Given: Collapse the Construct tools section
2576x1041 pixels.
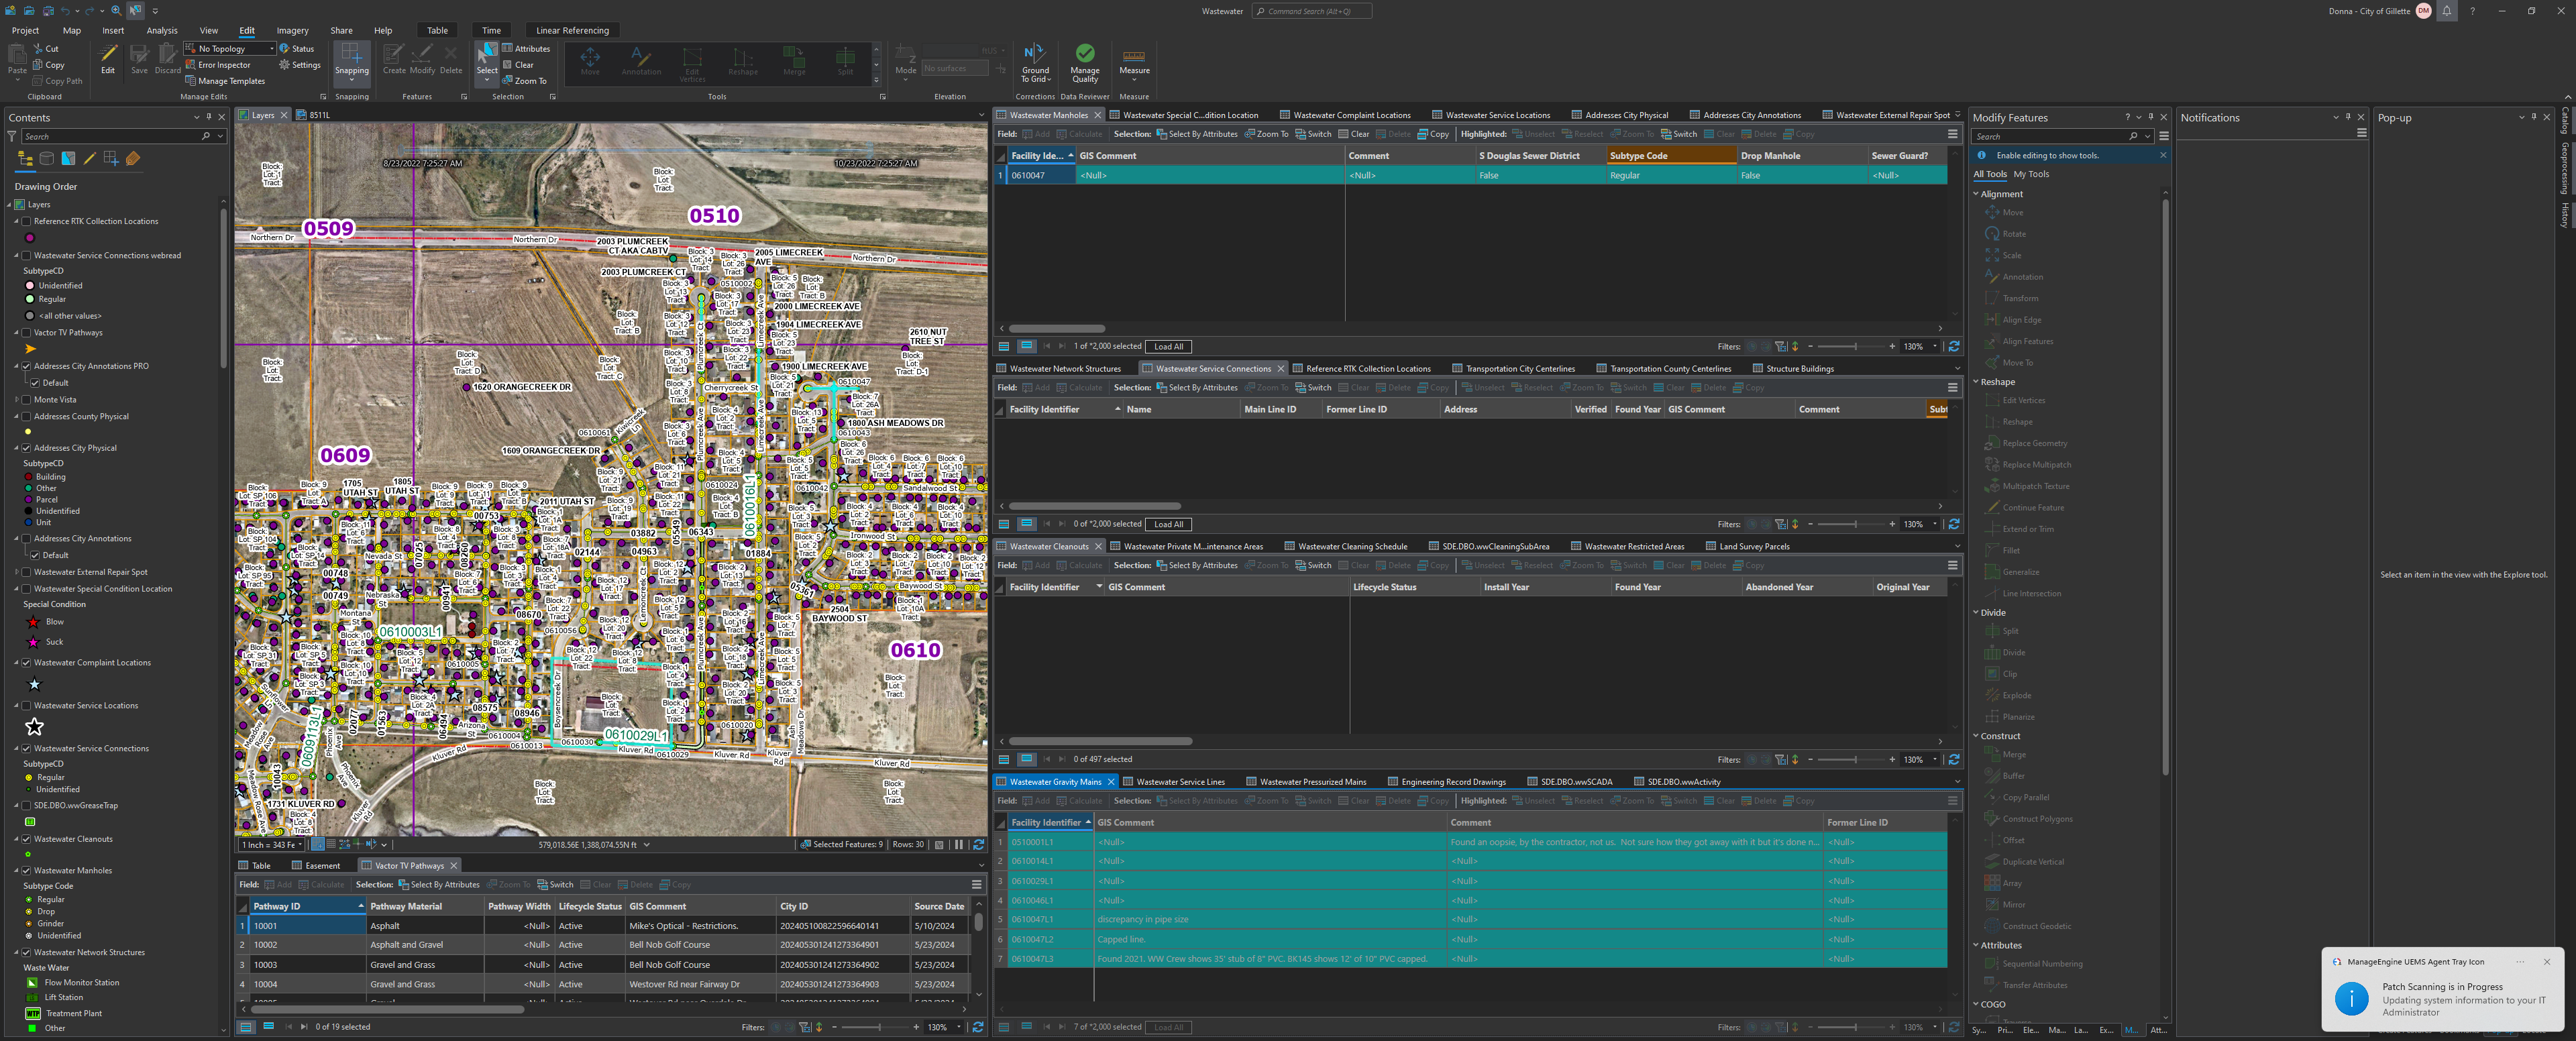Looking at the screenshot, I should coord(1976,736).
